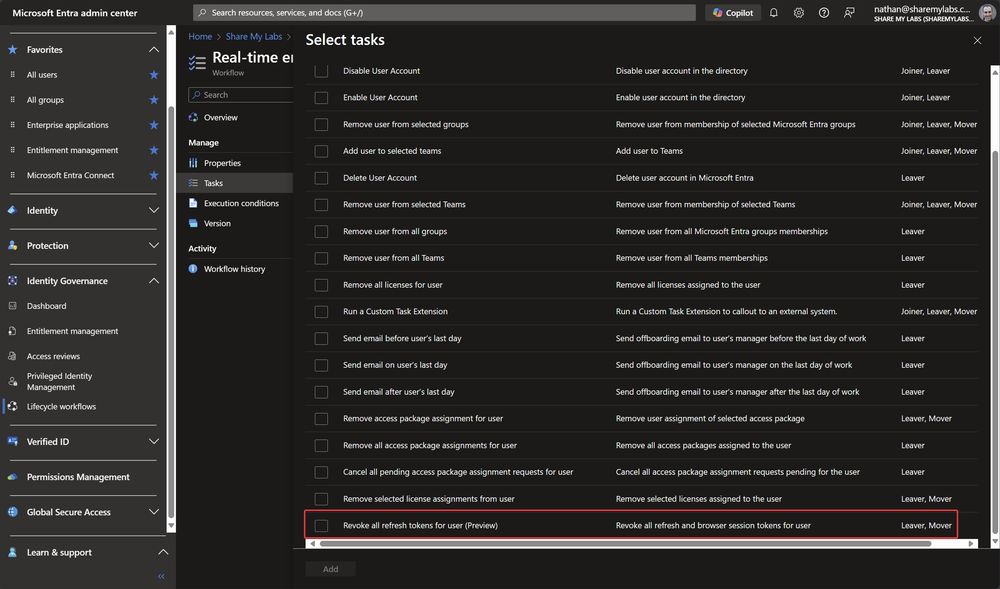Click the Workflow history info icon
The image size is (1000, 589).
click(x=193, y=269)
